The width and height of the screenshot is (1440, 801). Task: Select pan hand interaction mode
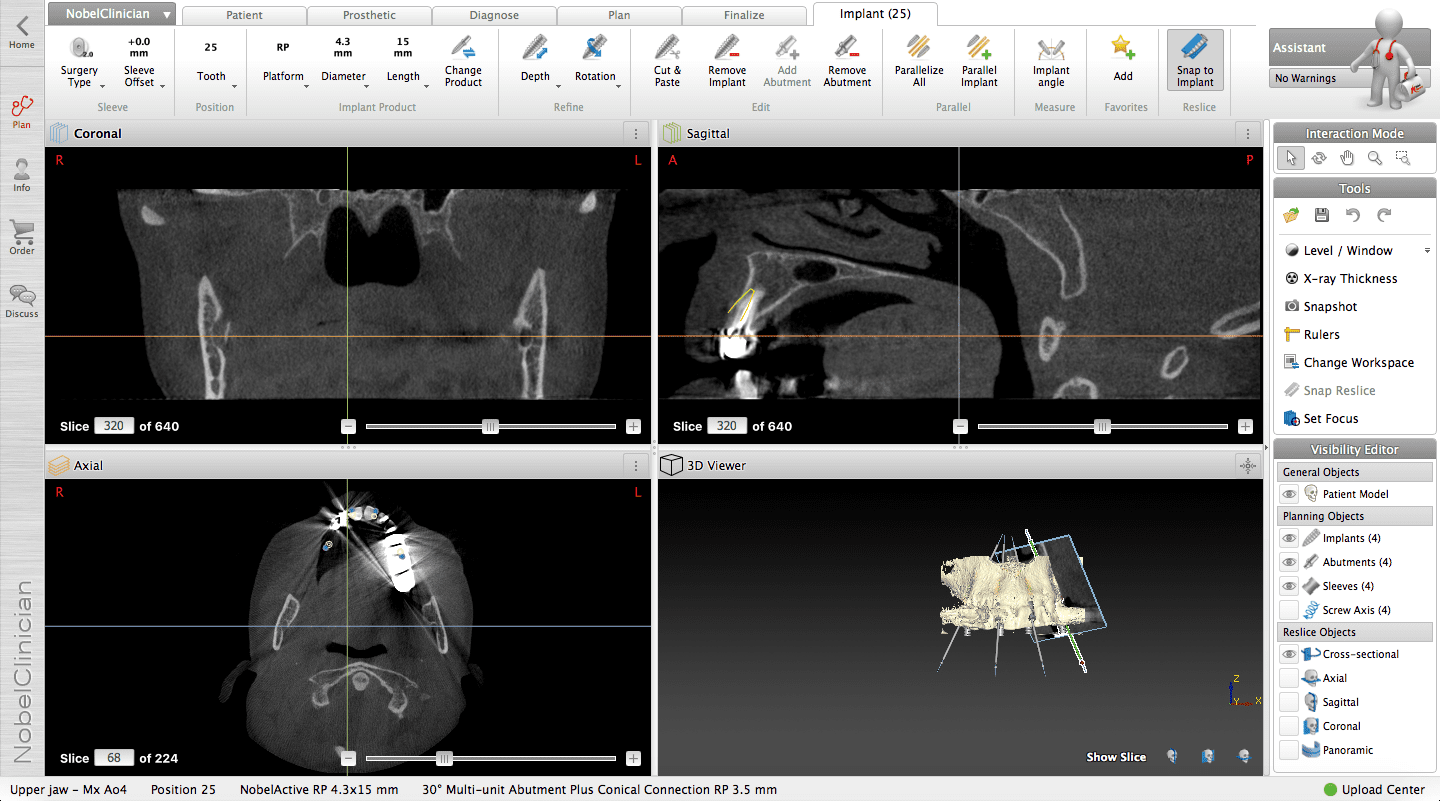(x=1347, y=158)
